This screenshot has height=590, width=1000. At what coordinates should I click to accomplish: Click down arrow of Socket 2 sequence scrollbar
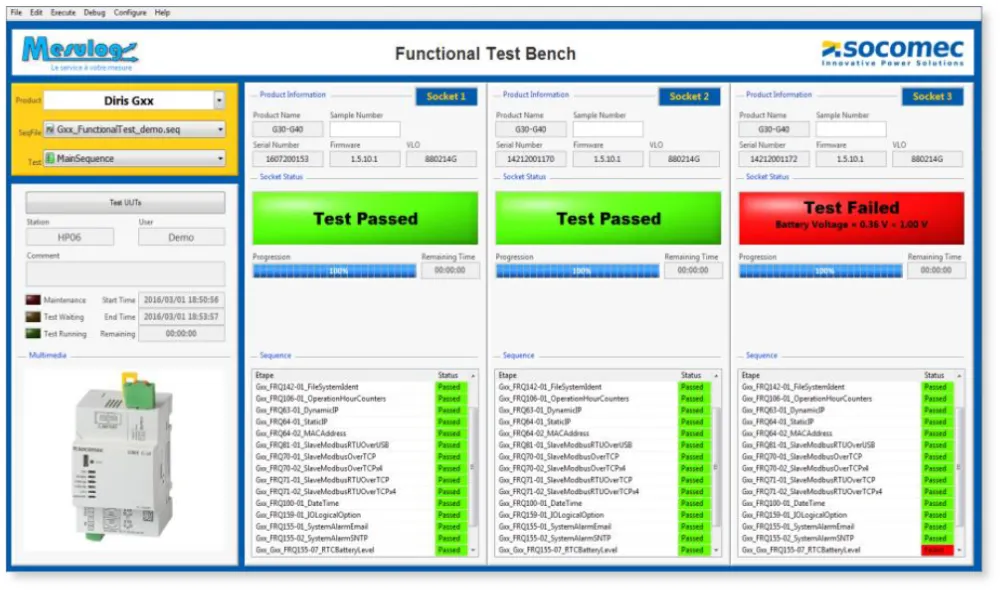coord(716,550)
